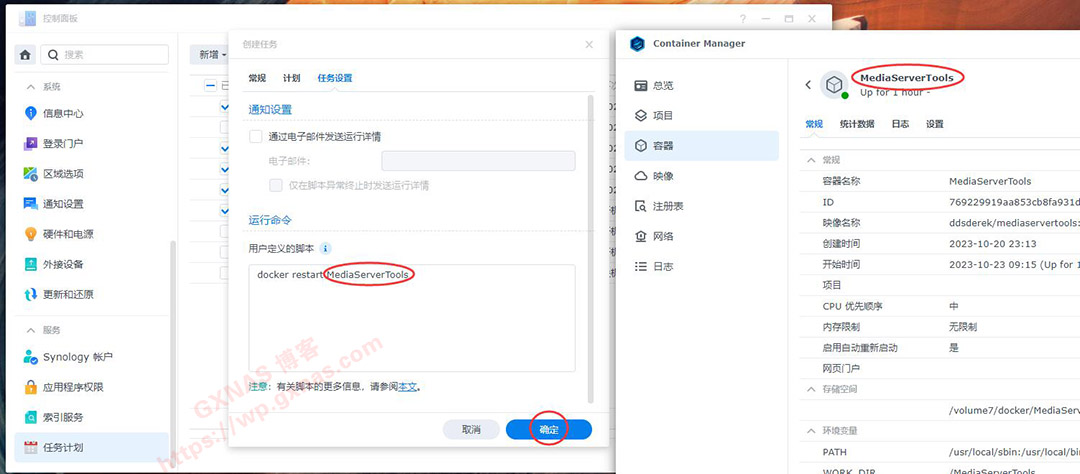This screenshot has width=1080, height=474.
Task: Open 硬件和电源 settings
Action: click(67, 234)
